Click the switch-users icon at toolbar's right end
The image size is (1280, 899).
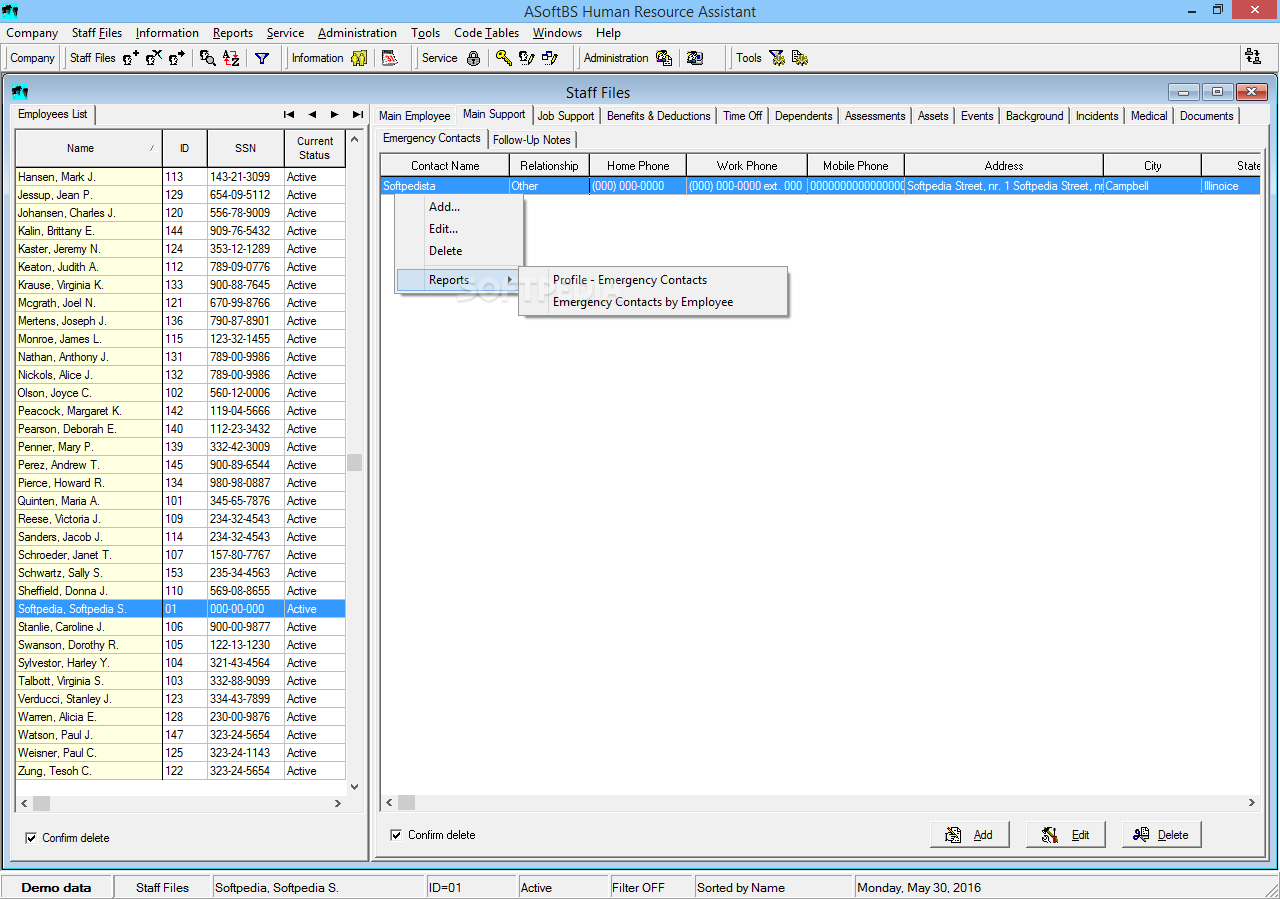tap(1253, 57)
